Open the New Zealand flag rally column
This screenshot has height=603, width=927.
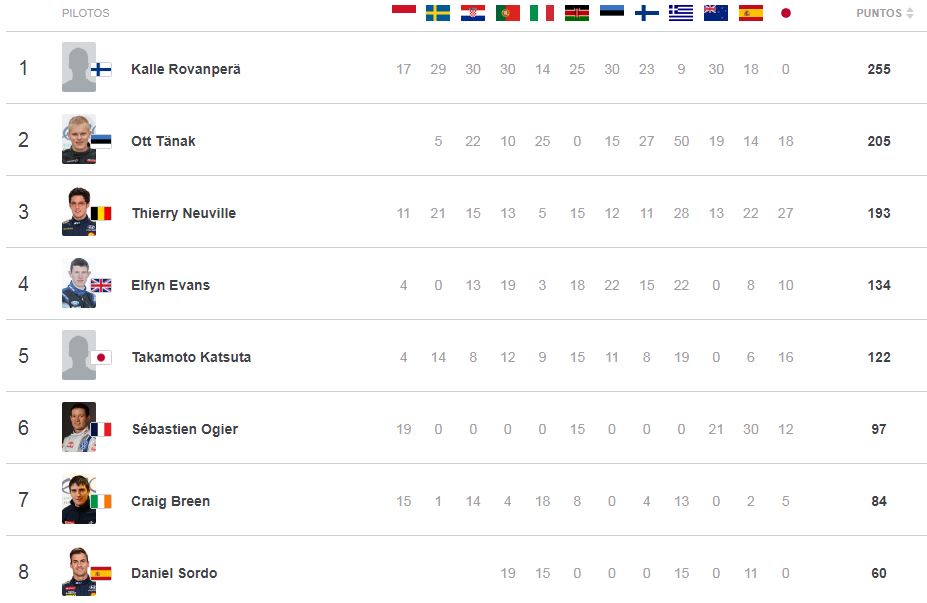[716, 13]
